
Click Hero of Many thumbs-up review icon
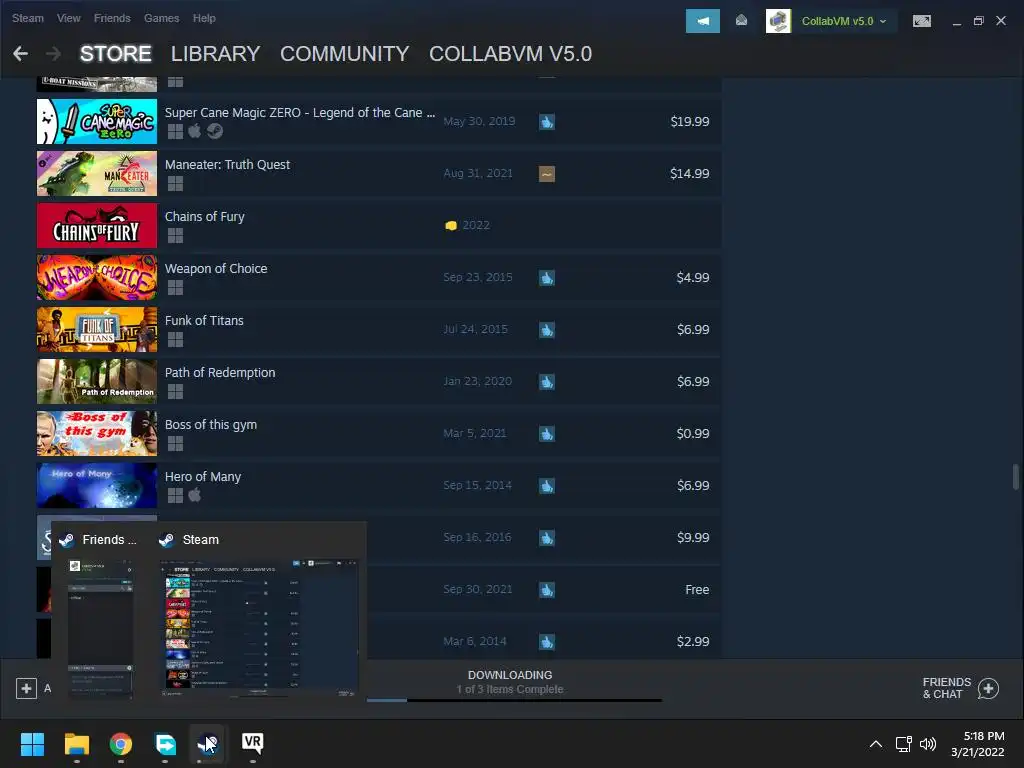(547, 486)
